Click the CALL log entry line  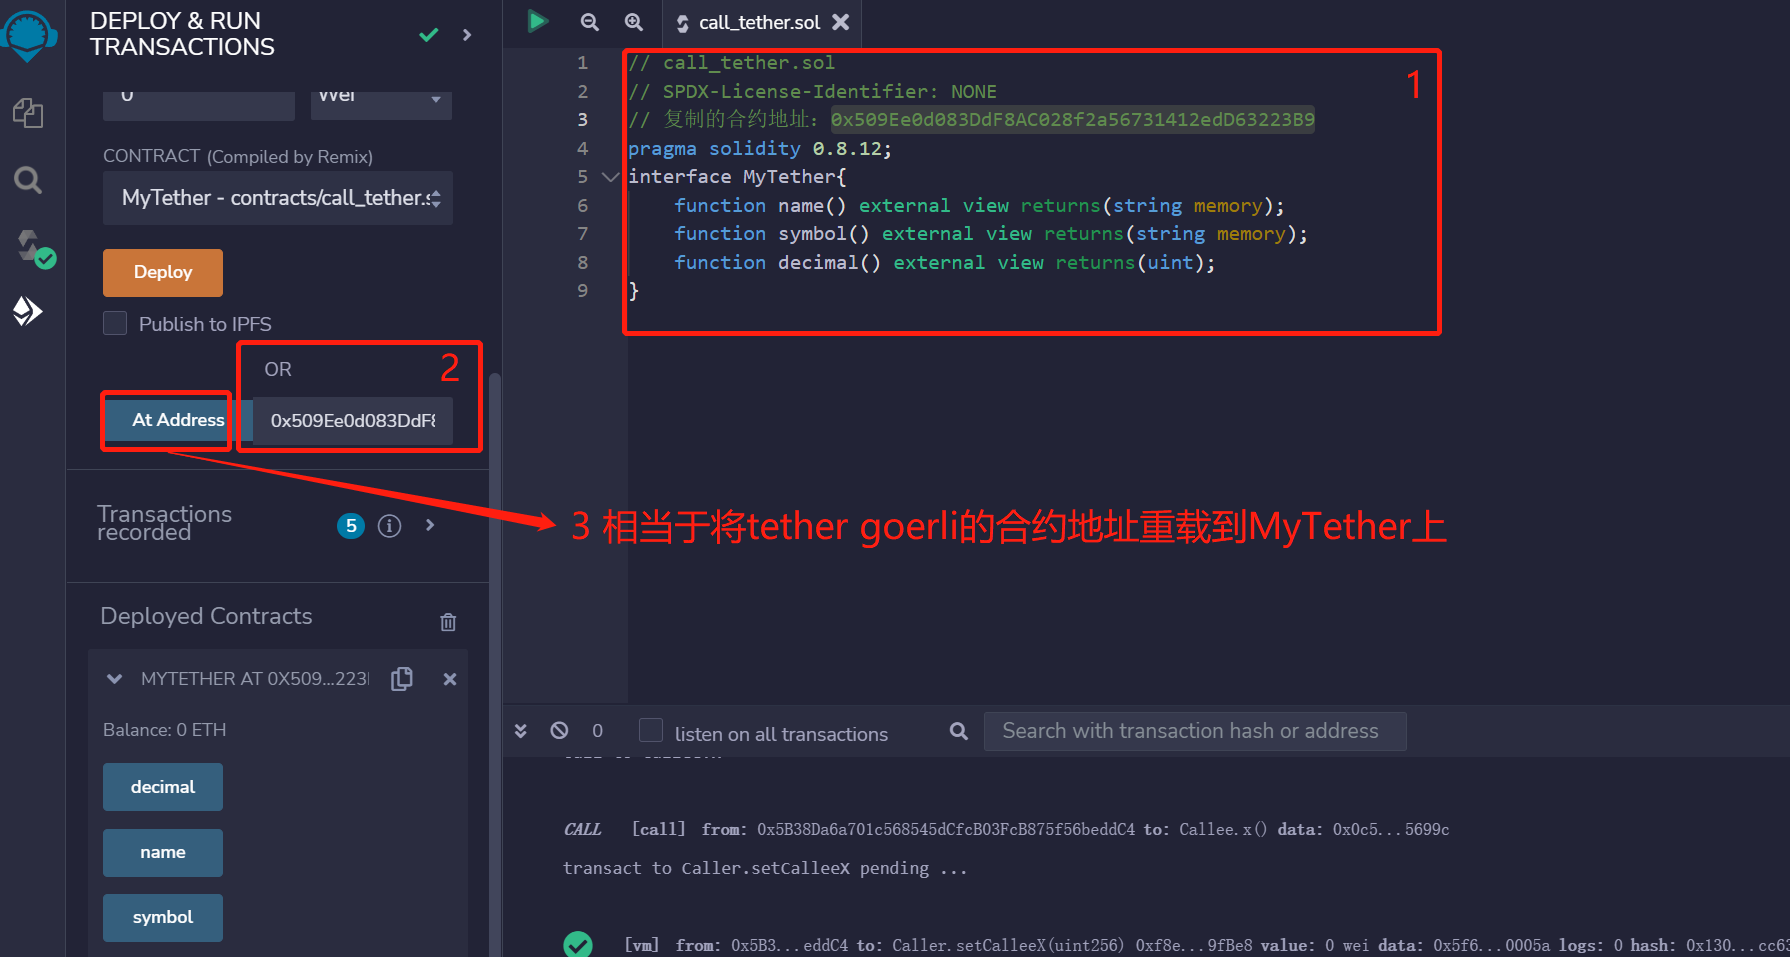coord(1006,829)
